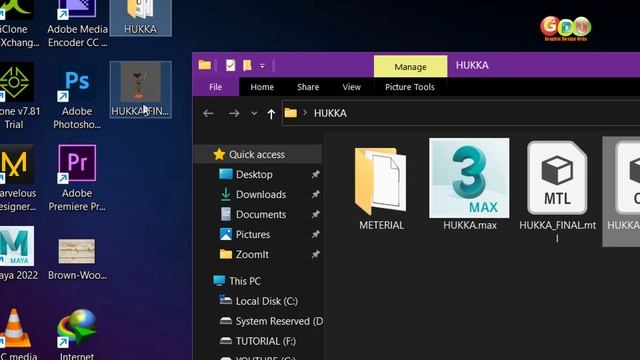Unpin Desktop using its pin icon
This screenshot has height=360, width=640.
pos(316,174)
